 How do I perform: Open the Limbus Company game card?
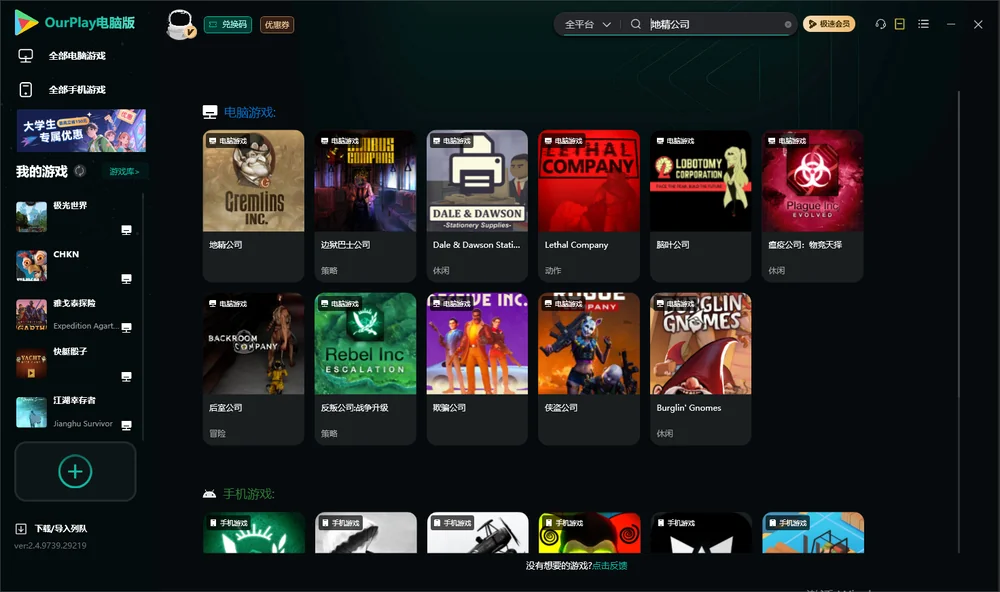click(365, 205)
